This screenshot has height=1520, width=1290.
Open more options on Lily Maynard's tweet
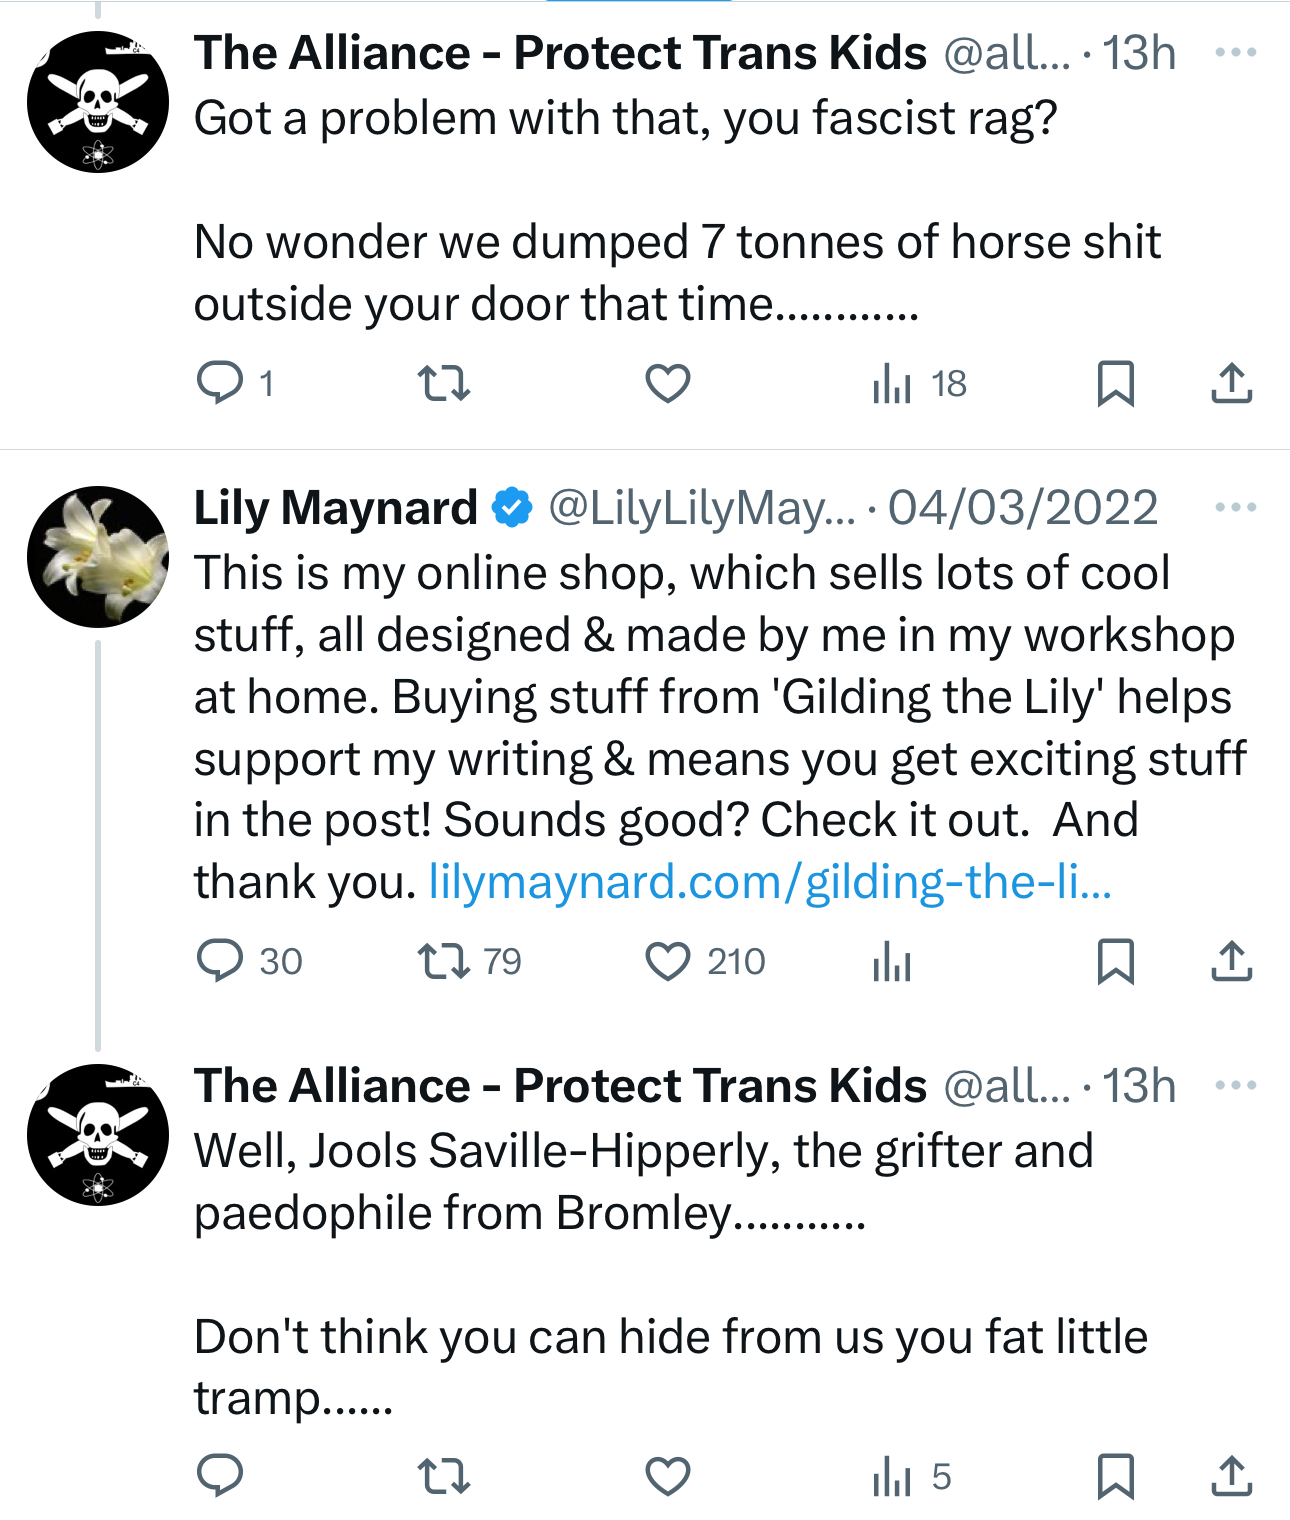tap(1235, 507)
